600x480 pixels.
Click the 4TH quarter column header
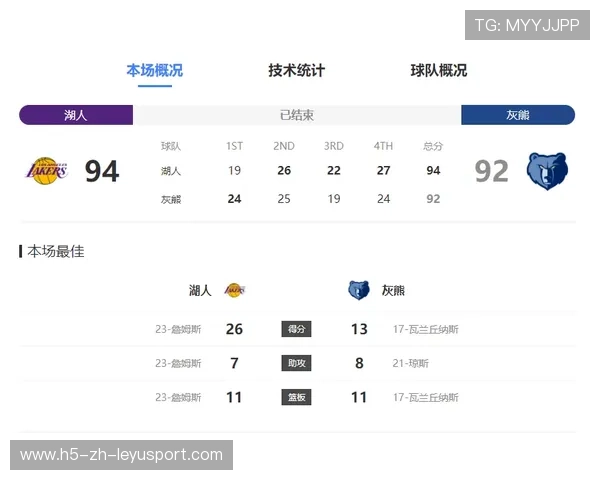[x=383, y=146]
